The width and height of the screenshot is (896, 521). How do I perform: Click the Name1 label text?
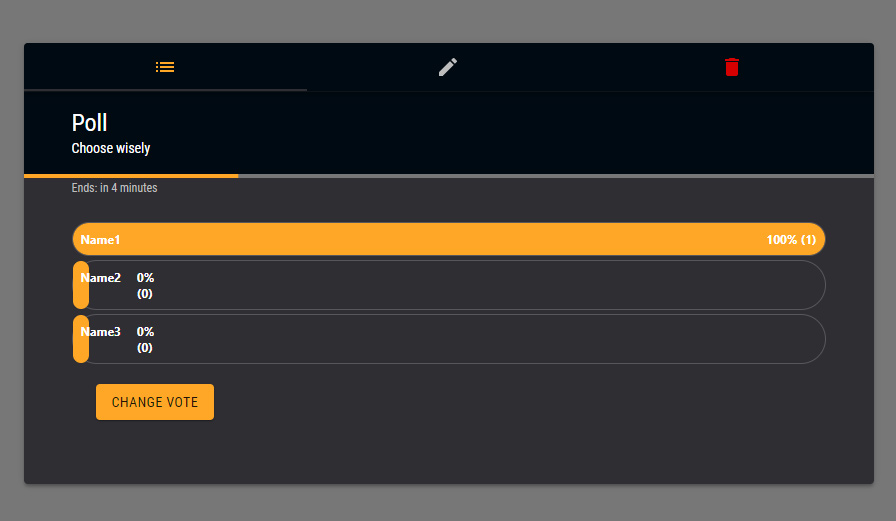coord(100,240)
